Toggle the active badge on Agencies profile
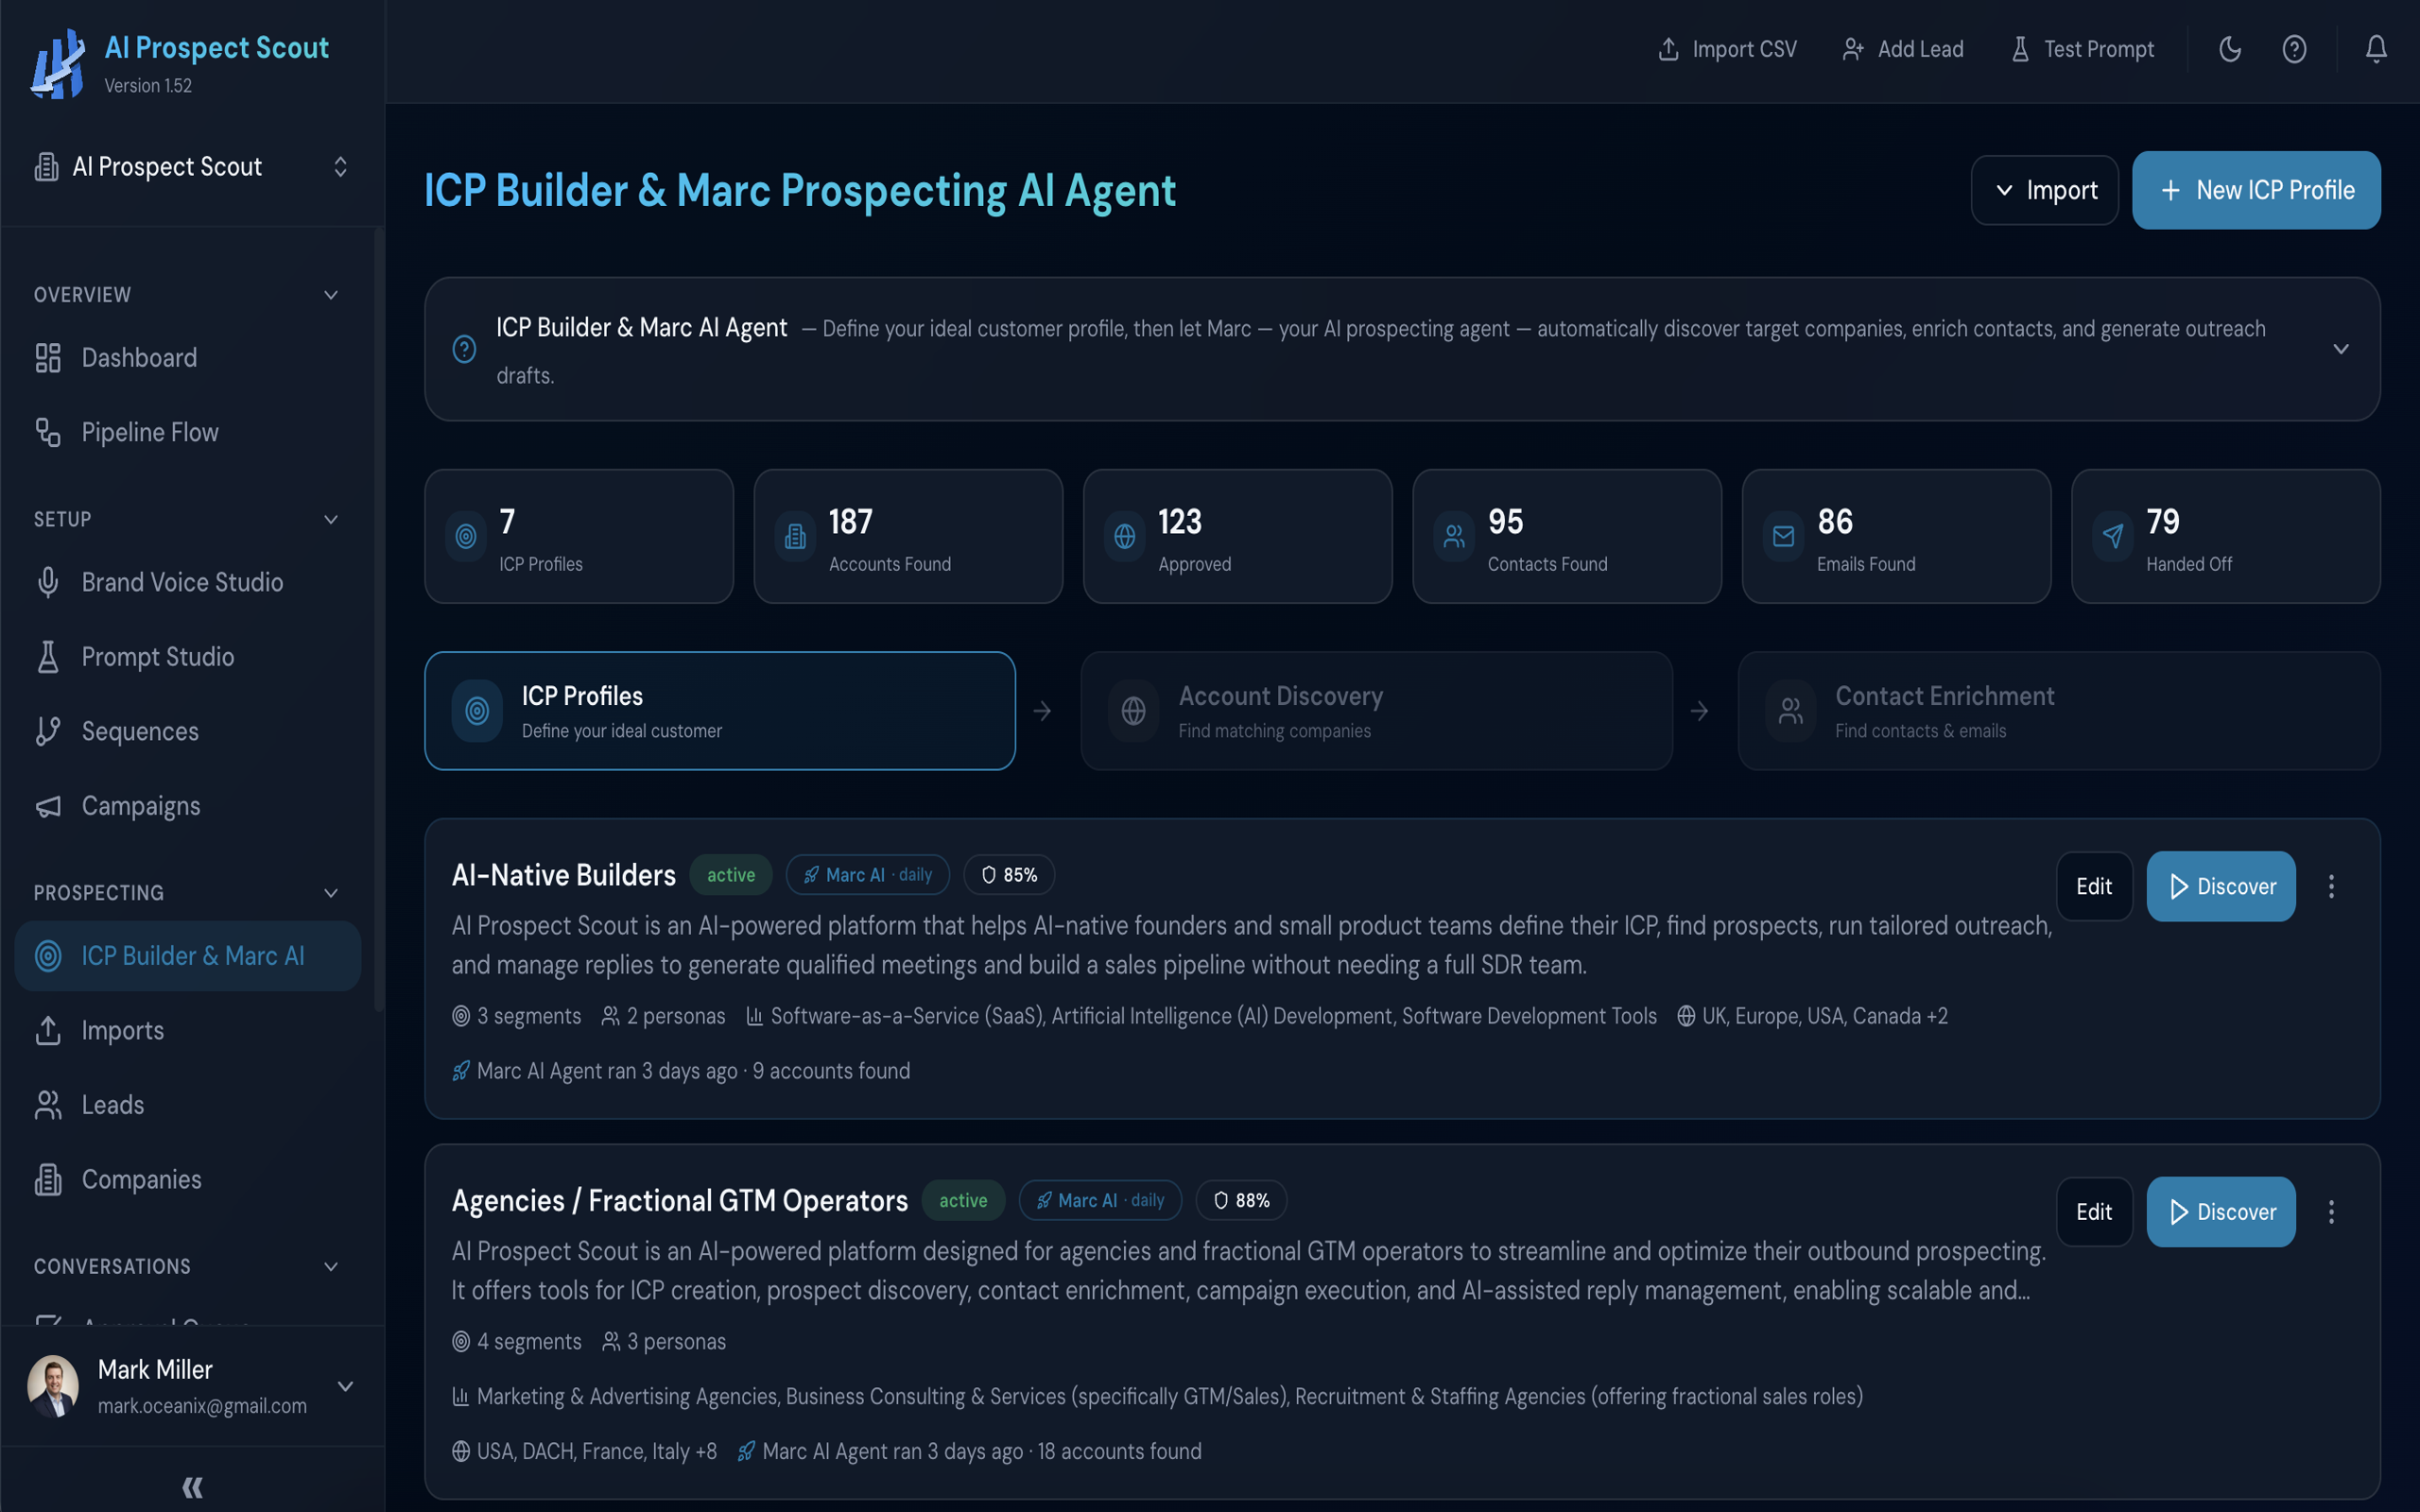 [962, 1200]
